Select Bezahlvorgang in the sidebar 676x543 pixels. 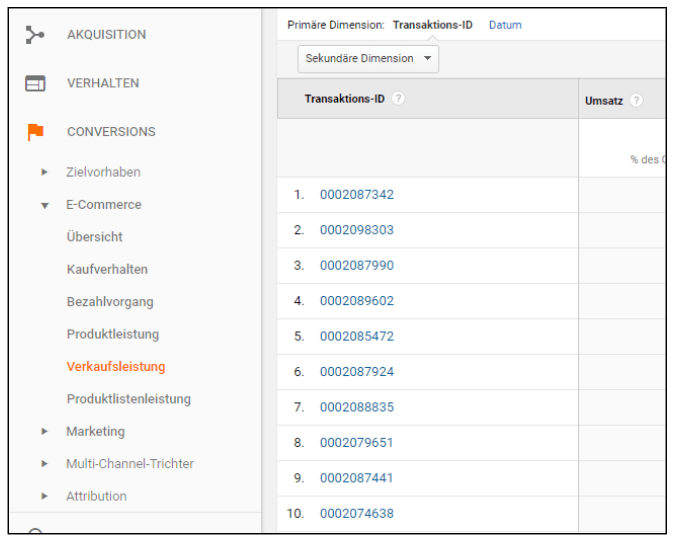tap(110, 302)
